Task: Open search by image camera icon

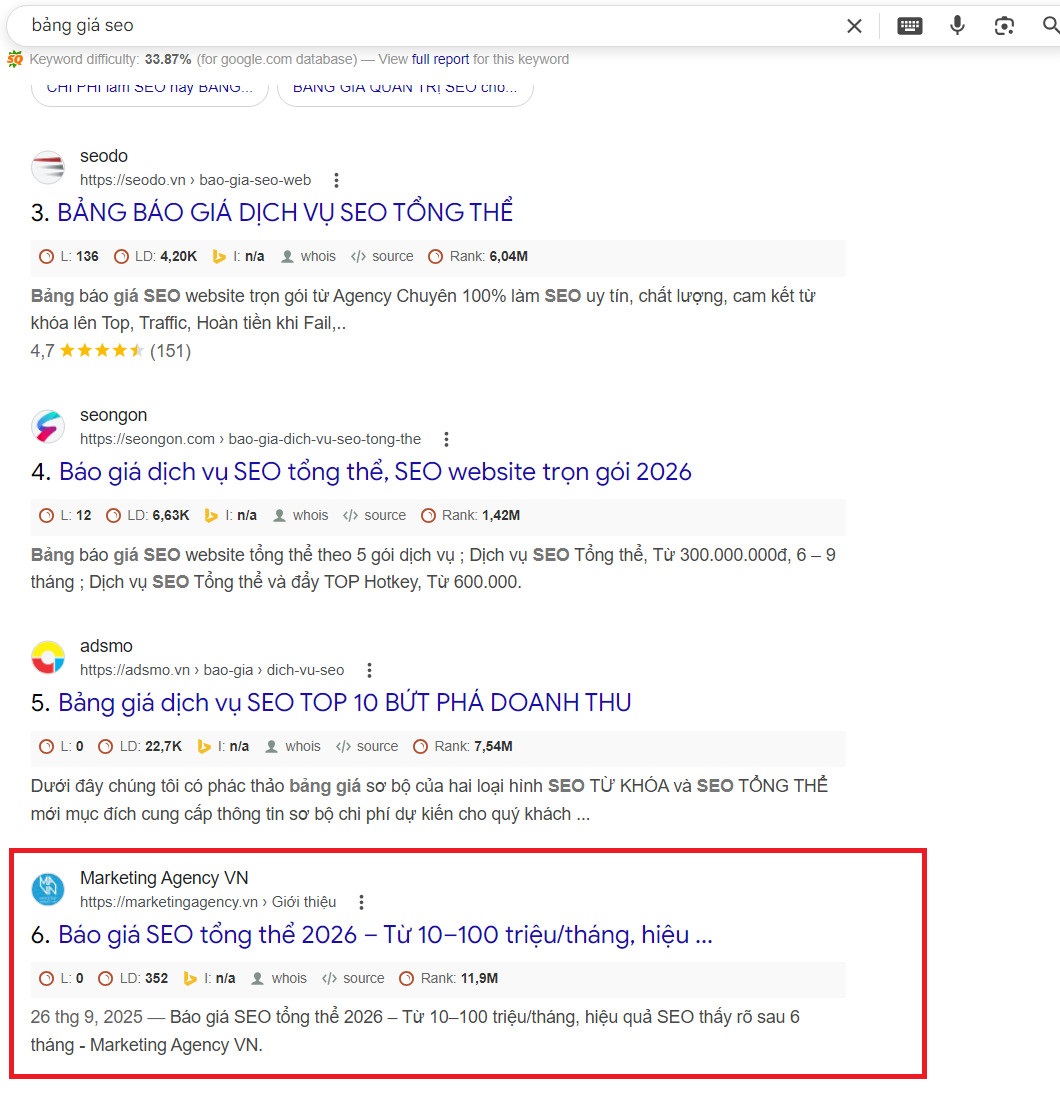Action: click(x=1004, y=26)
